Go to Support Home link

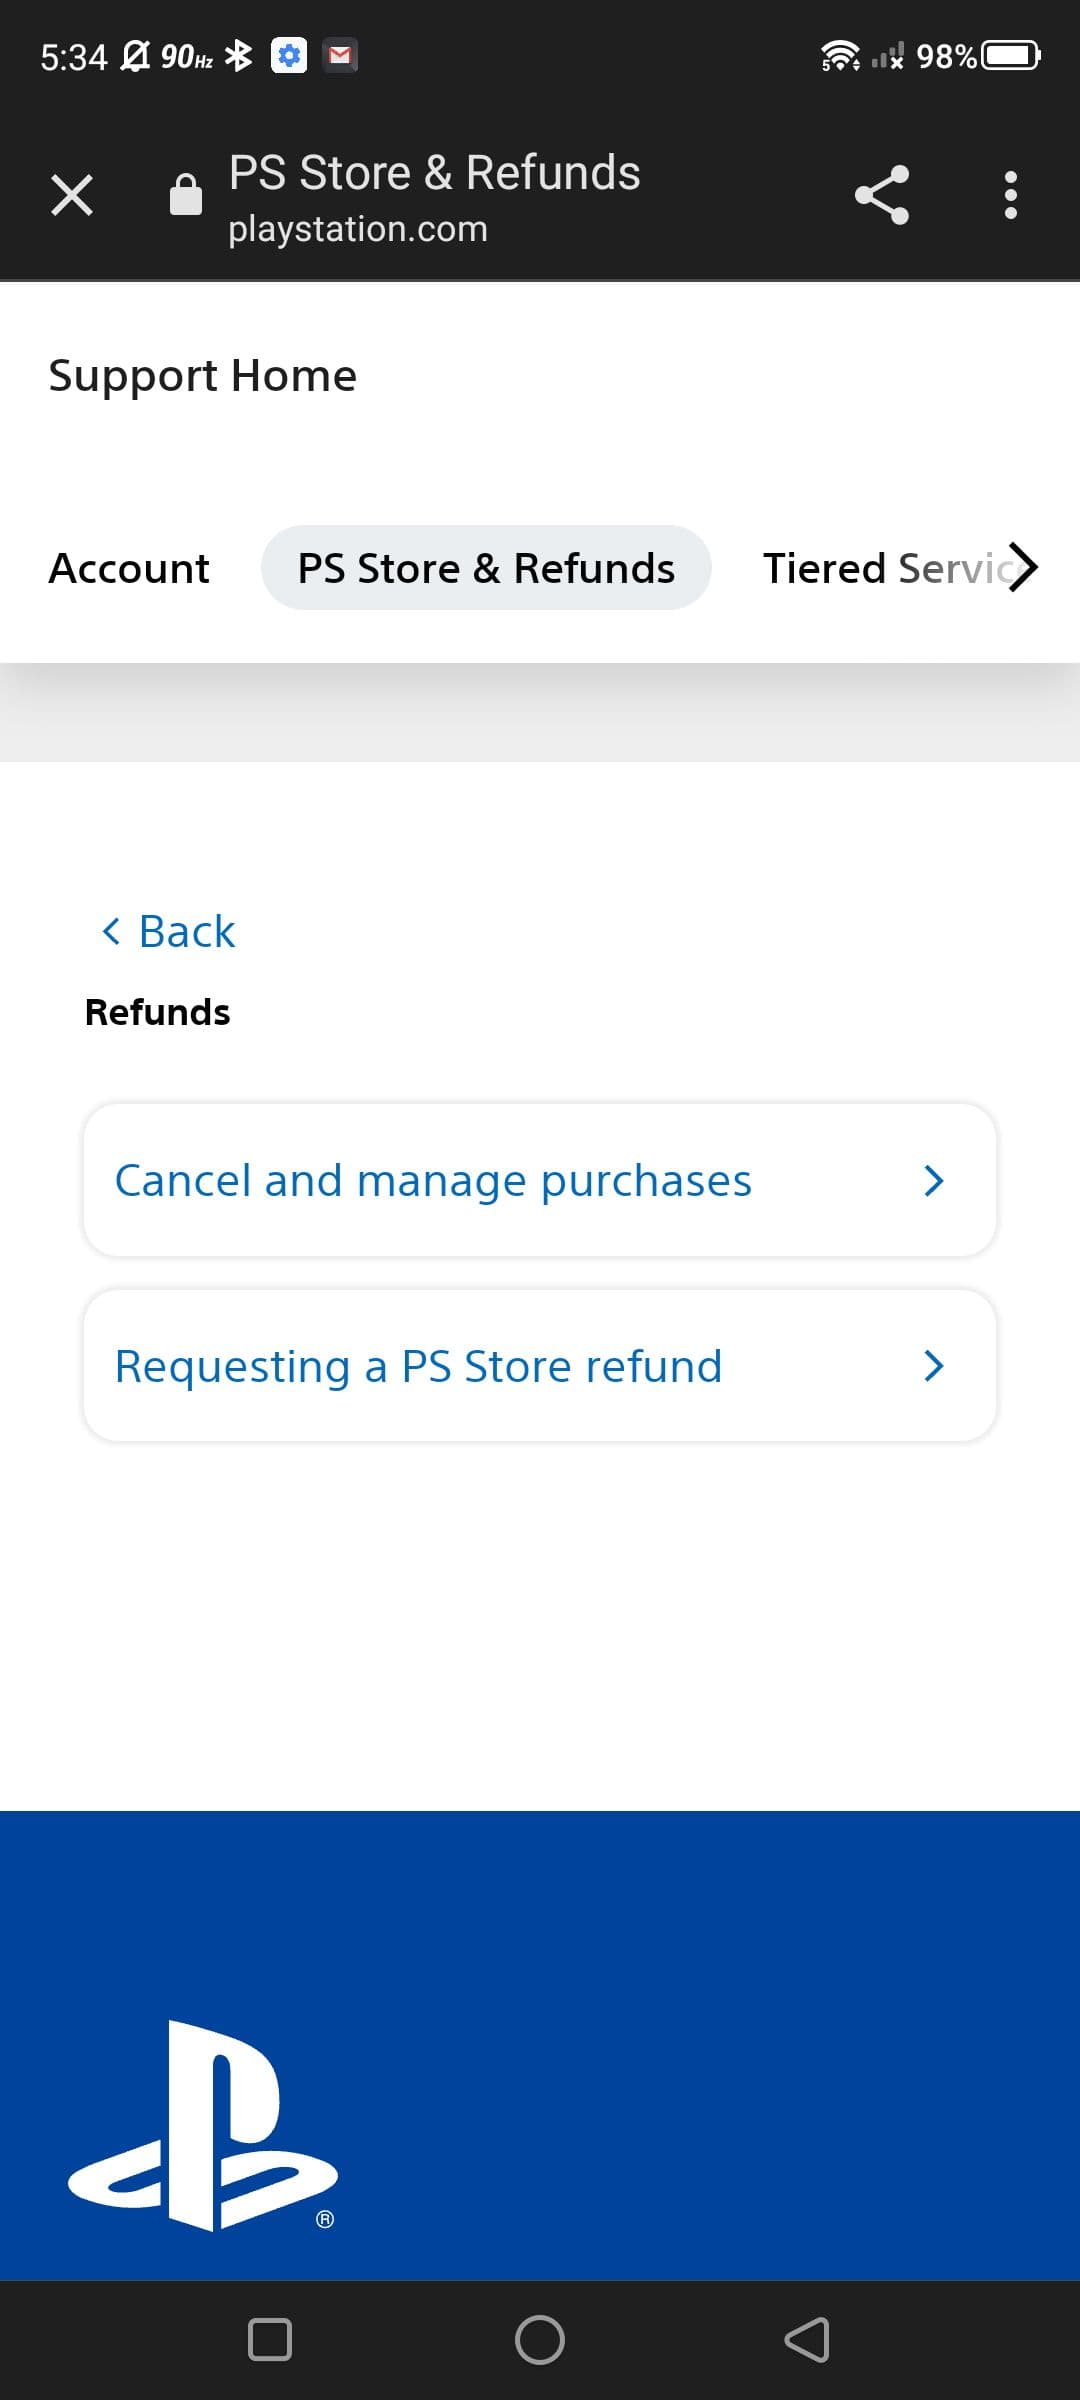202,376
